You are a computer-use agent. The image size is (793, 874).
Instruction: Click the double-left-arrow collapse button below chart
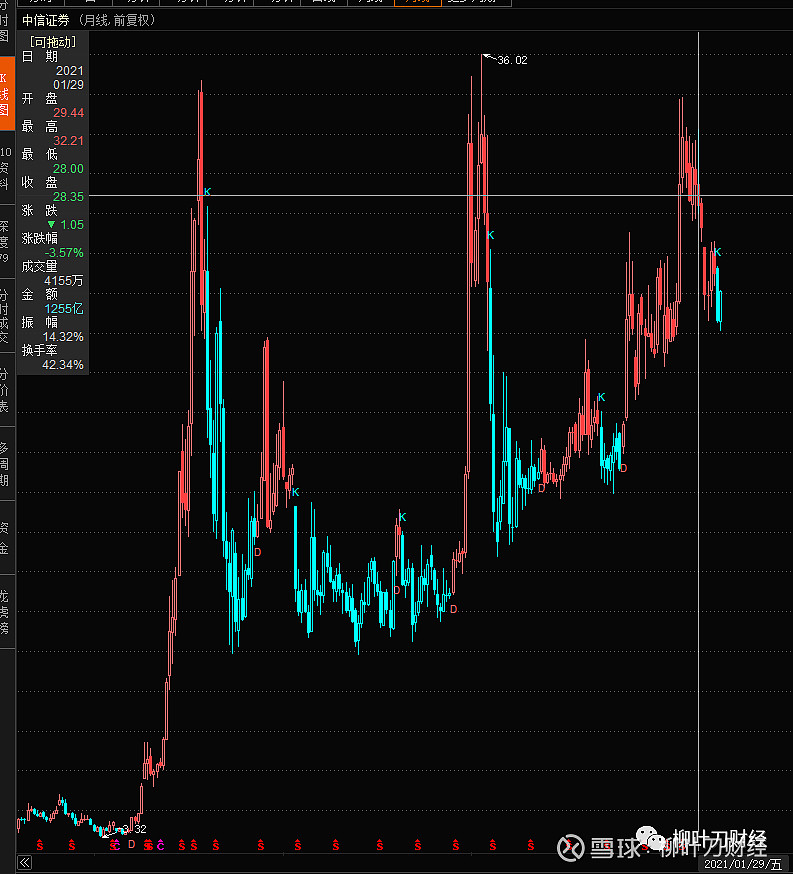point(25,863)
